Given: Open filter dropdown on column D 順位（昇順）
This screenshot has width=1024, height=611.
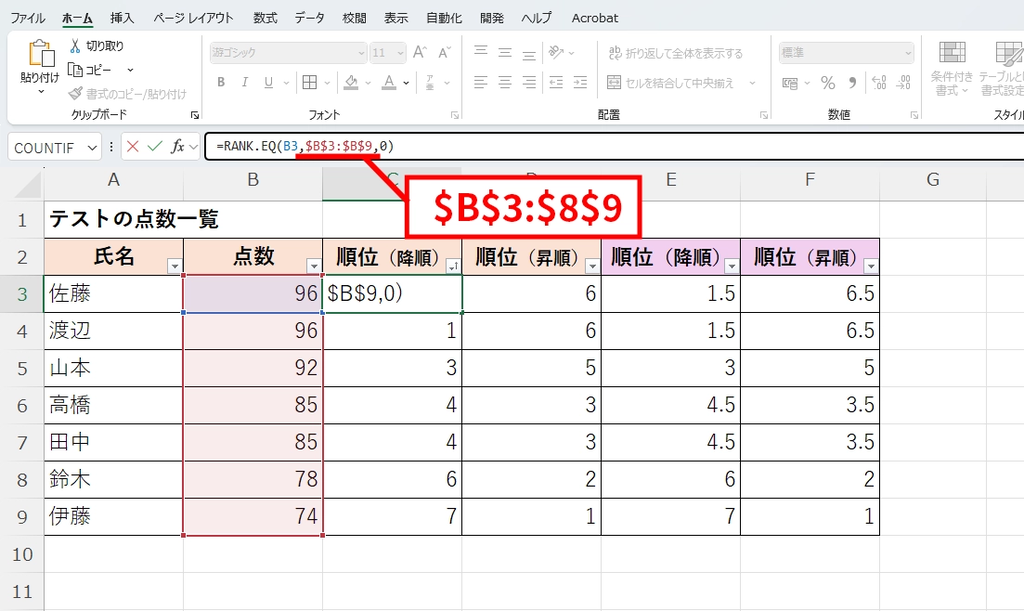Looking at the screenshot, I should [592, 266].
